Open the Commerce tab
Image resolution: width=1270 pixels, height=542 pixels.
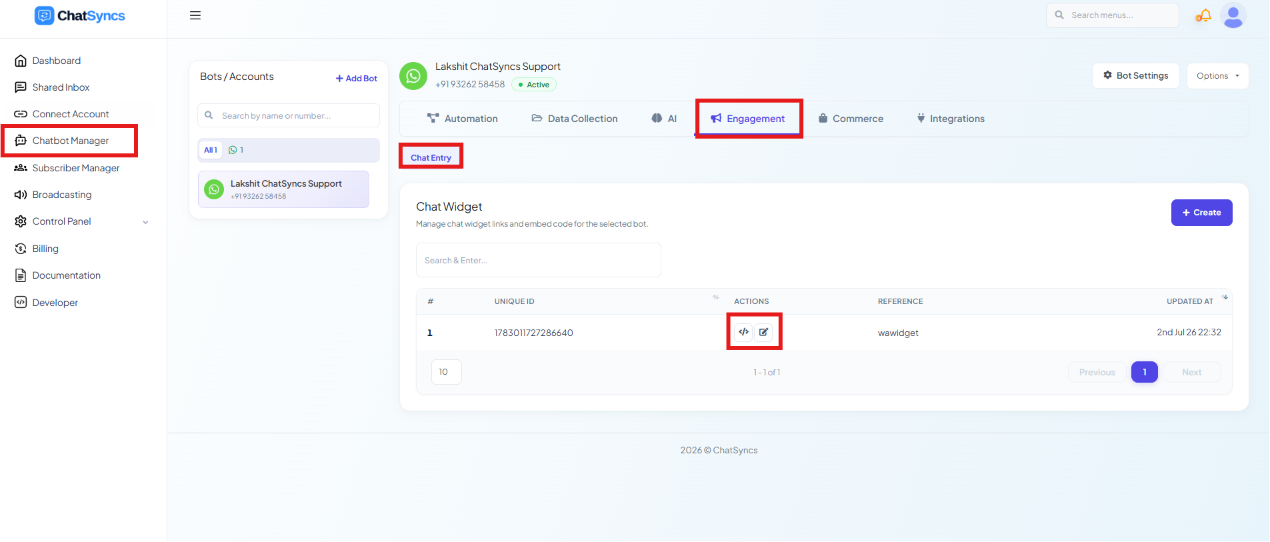(851, 118)
